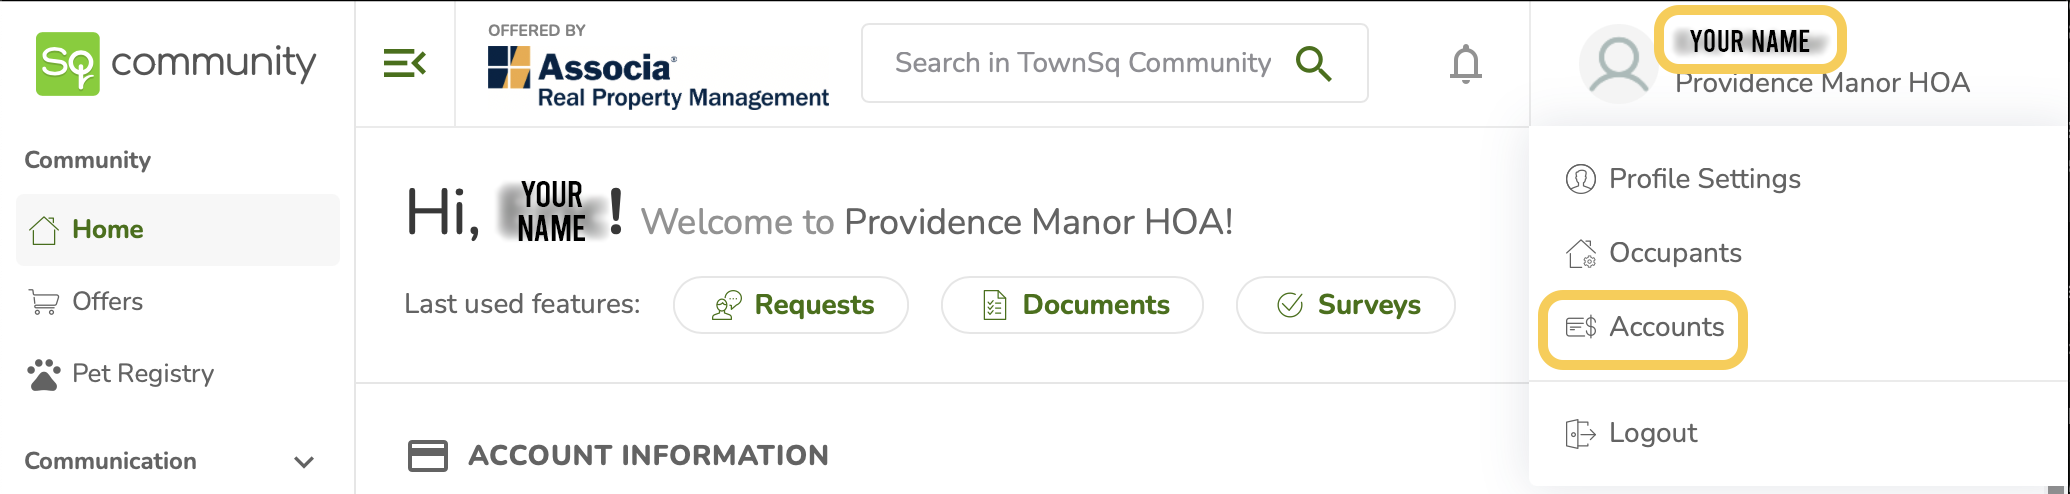2070x494 pixels.
Task: Log out using the Logout option
Action: click(1652, 433)
